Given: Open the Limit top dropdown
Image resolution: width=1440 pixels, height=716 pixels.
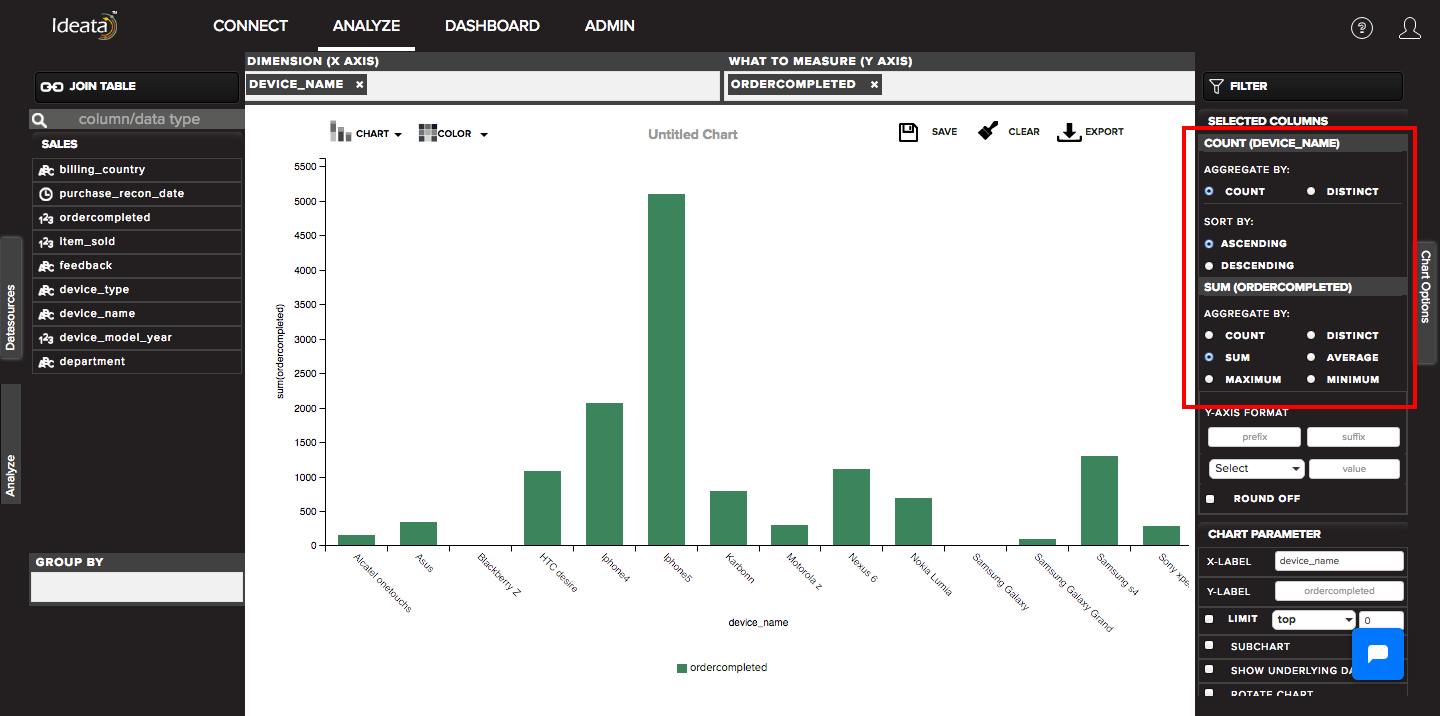Looking at the screenshot, I should 1314,620.
